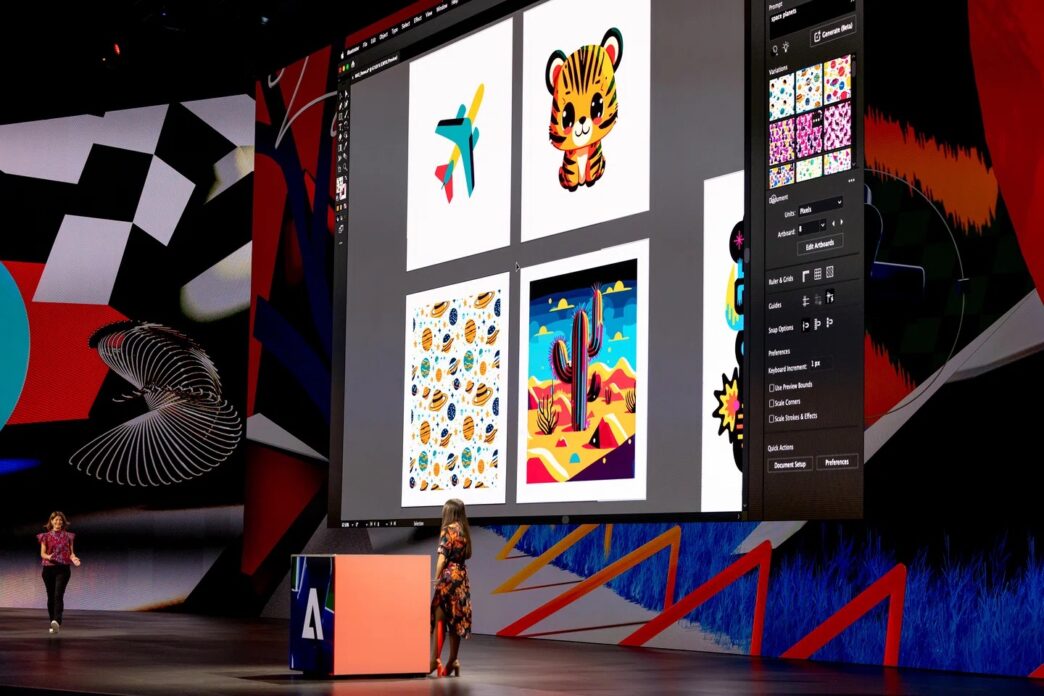Check the Scale Corners option
The width and height of the screenshot is (1044, 696).
point(771,403)
